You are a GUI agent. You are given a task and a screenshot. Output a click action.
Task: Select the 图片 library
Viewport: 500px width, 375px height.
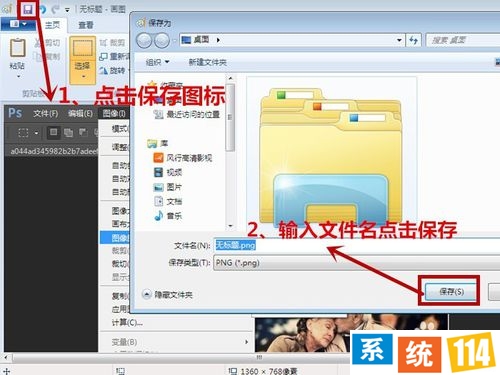168,187
